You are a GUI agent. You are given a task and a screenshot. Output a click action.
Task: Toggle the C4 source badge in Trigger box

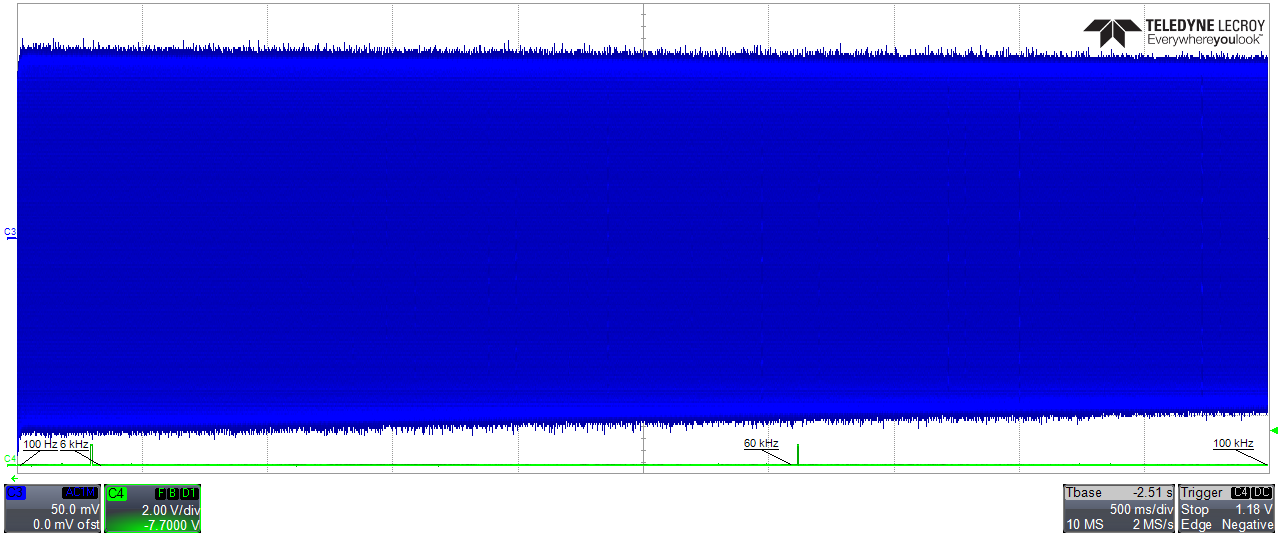tap(1240, 493)
